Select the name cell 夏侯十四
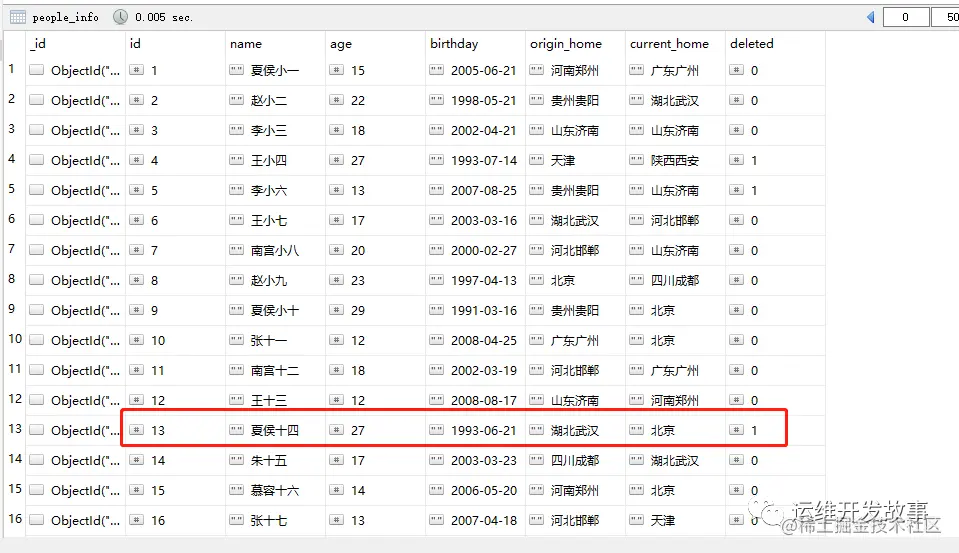 pos(275,430)
